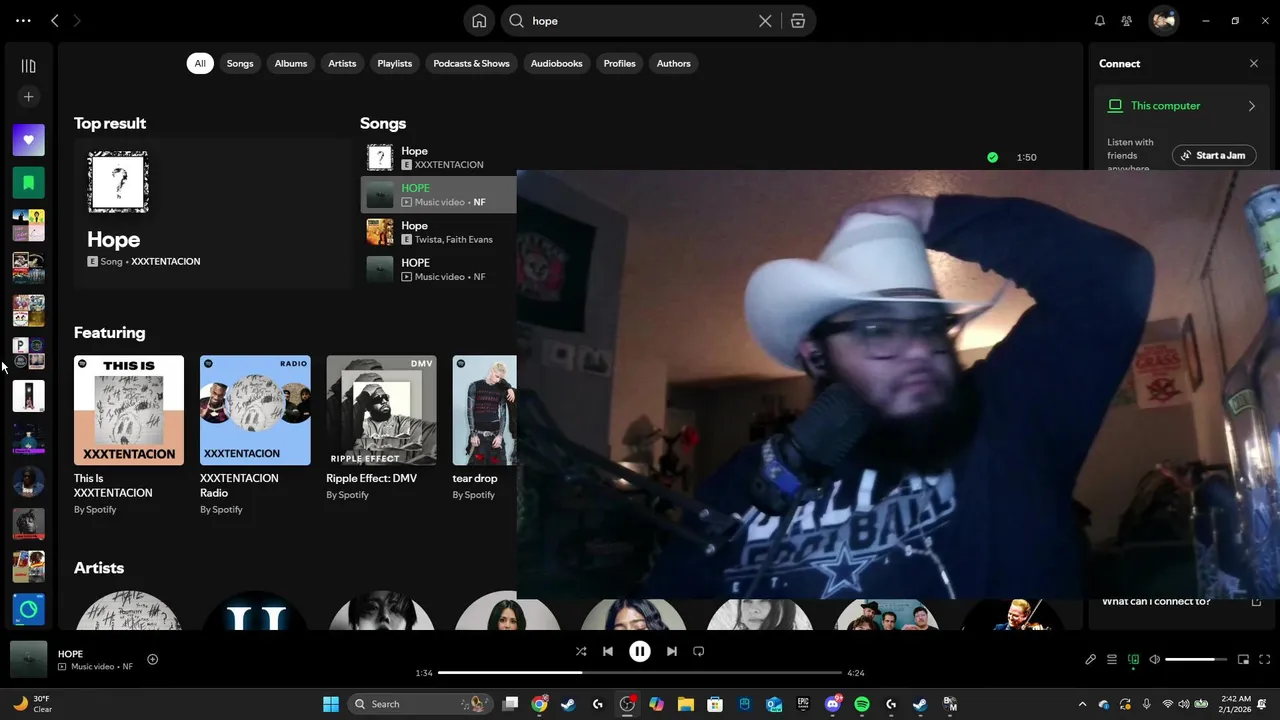Open Discord from the taskbar
This screenshot has width=1280, height=720.
click(833, 704)
